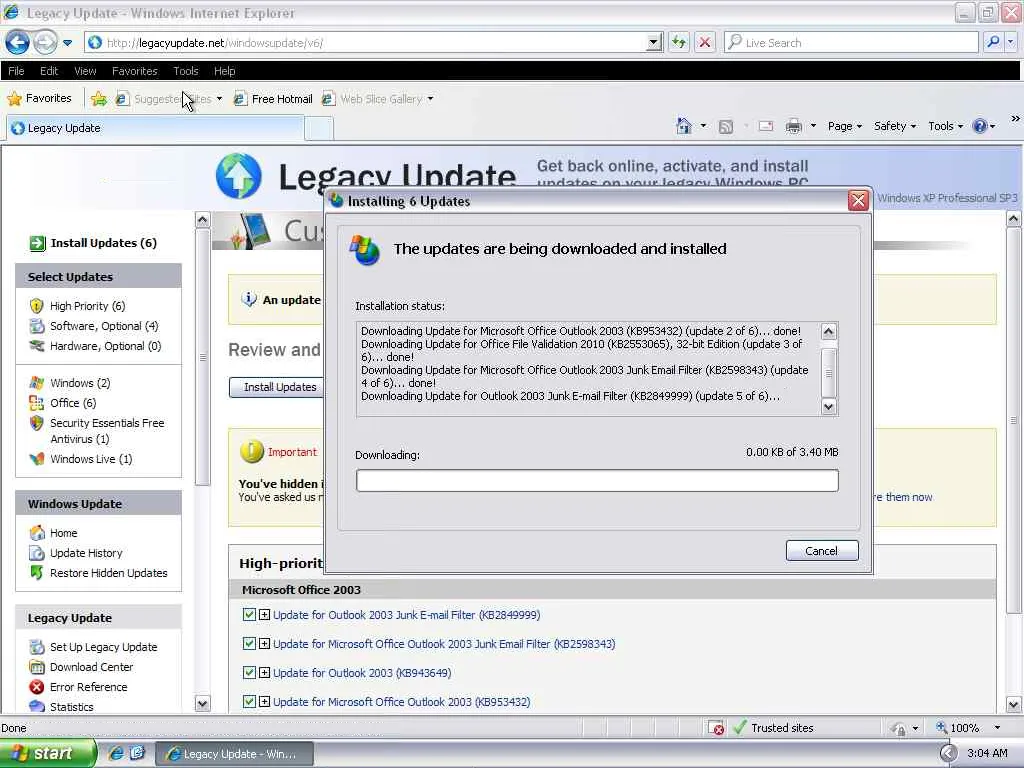
Task: Click Add to Favorites Bar icon
Action: 99,99
